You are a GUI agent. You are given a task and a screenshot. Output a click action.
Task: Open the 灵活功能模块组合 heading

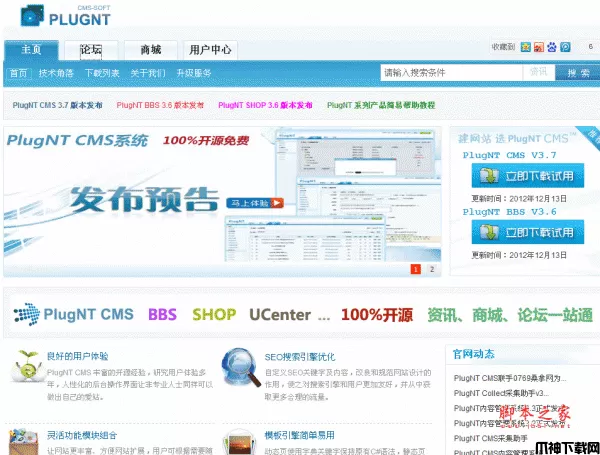click(x=82, y=435)
